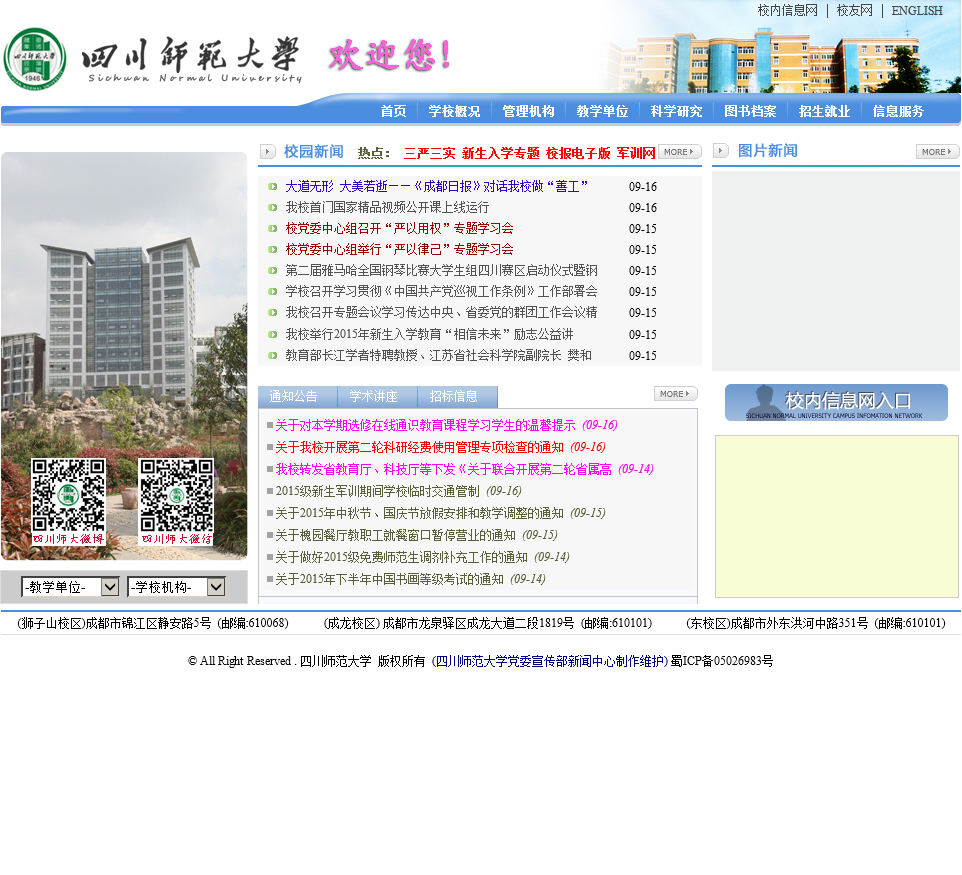The width and height of the screenshot is (962, 875).
Task: Open news 我校首门国家精品视频公开课上线运行
Action: [387, 207]
